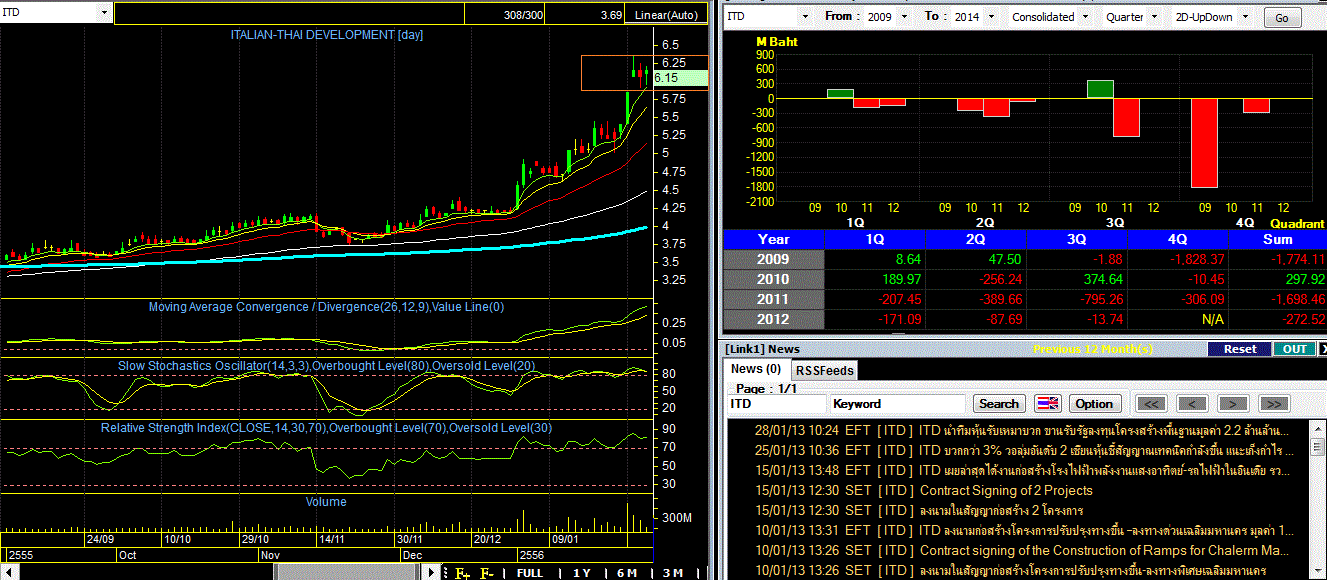
Task: Click the play arrow on chart toolbar
Action: click(x=432, y=573)
